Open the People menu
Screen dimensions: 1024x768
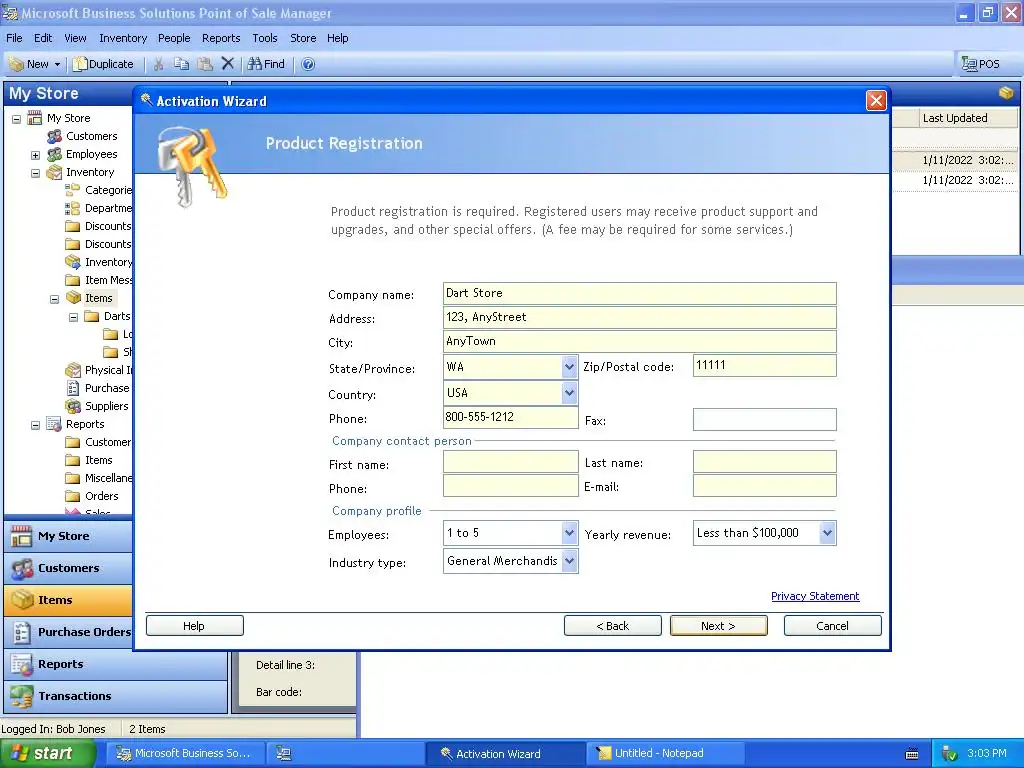click(174, 38)
